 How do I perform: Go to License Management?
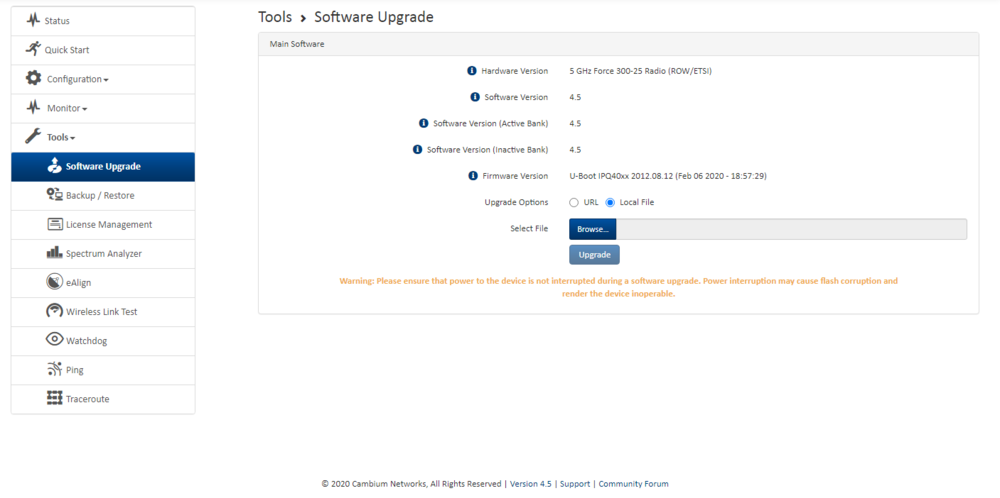pos(103,224)
